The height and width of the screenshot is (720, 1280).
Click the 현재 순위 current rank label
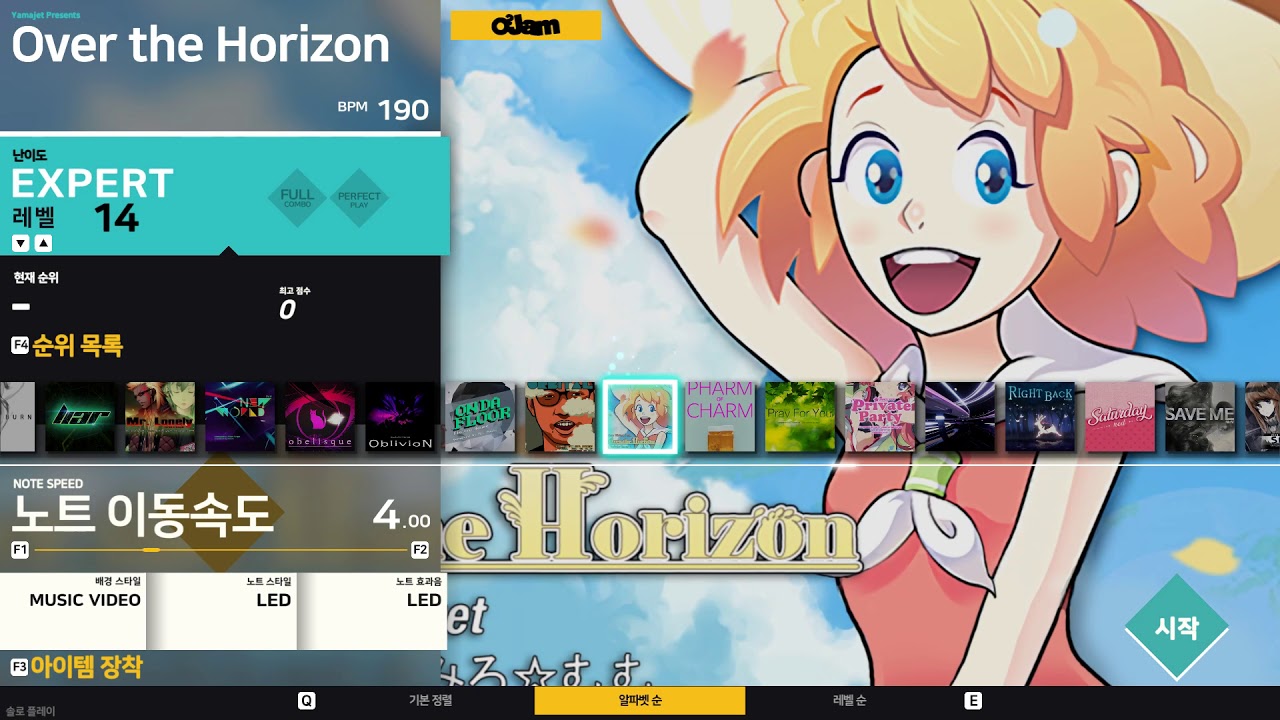click(36, 278)
